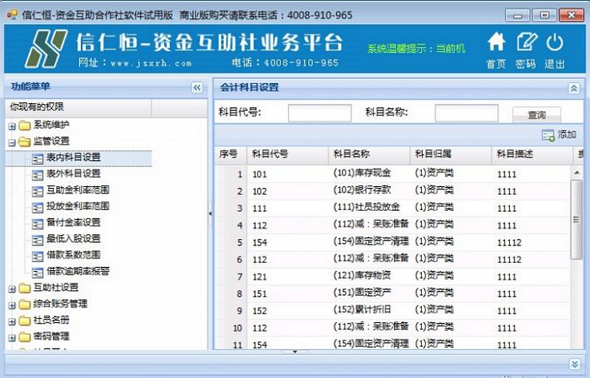Screen dimensions: 590x378
Task: Click 科目代号 112 in row 10
Action: [260, 328]
